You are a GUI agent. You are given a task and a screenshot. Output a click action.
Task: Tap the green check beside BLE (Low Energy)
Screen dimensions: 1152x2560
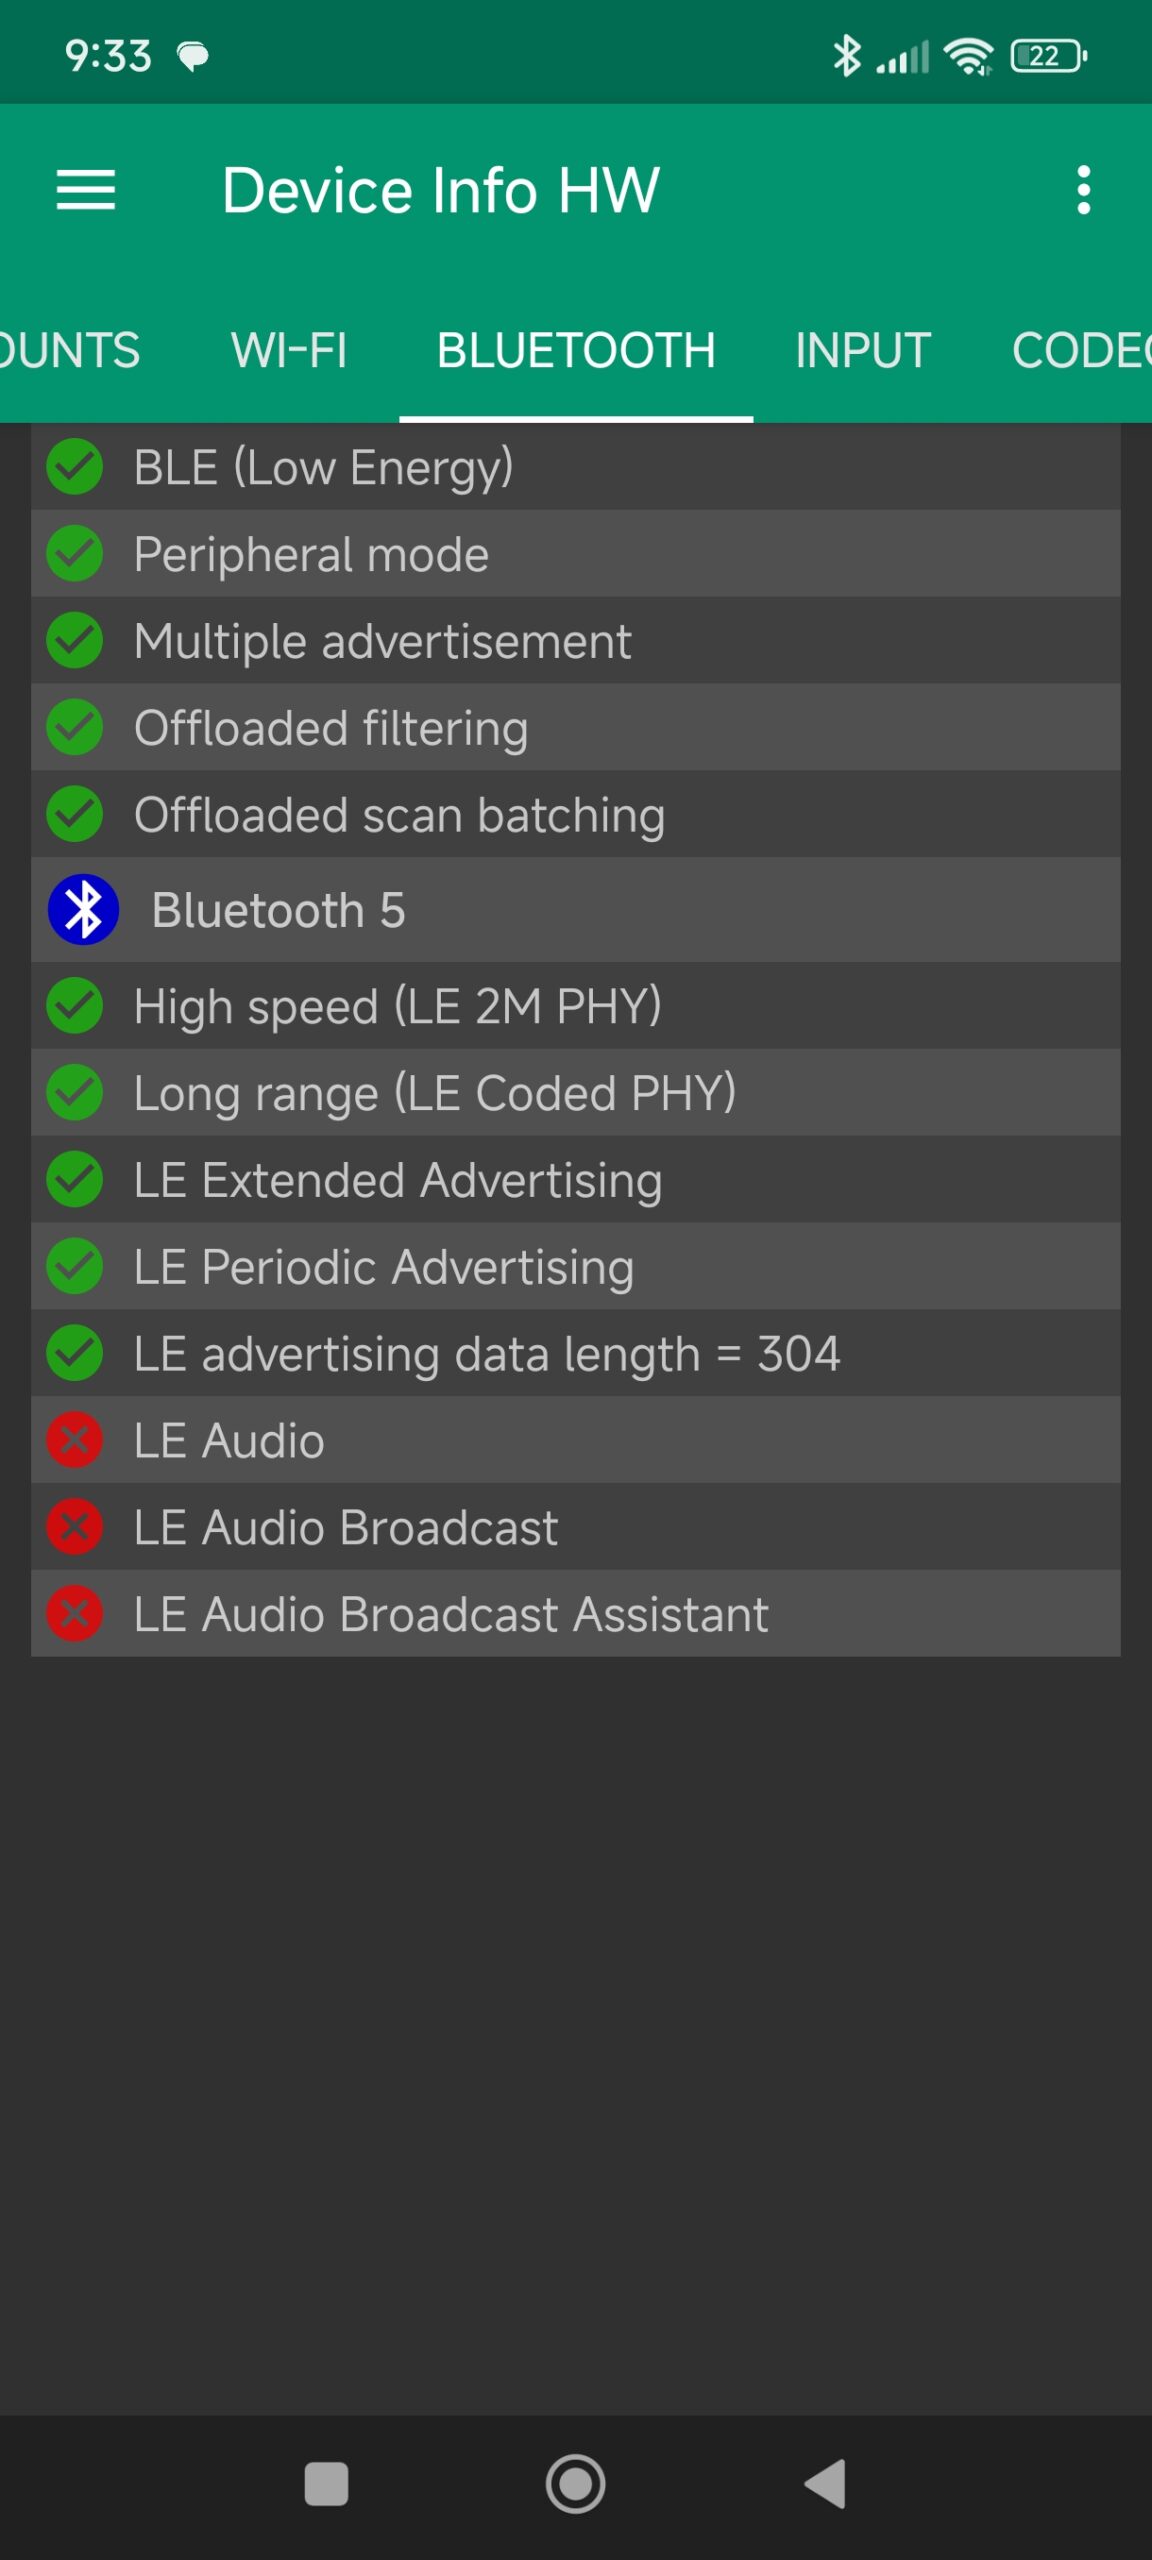75,467
